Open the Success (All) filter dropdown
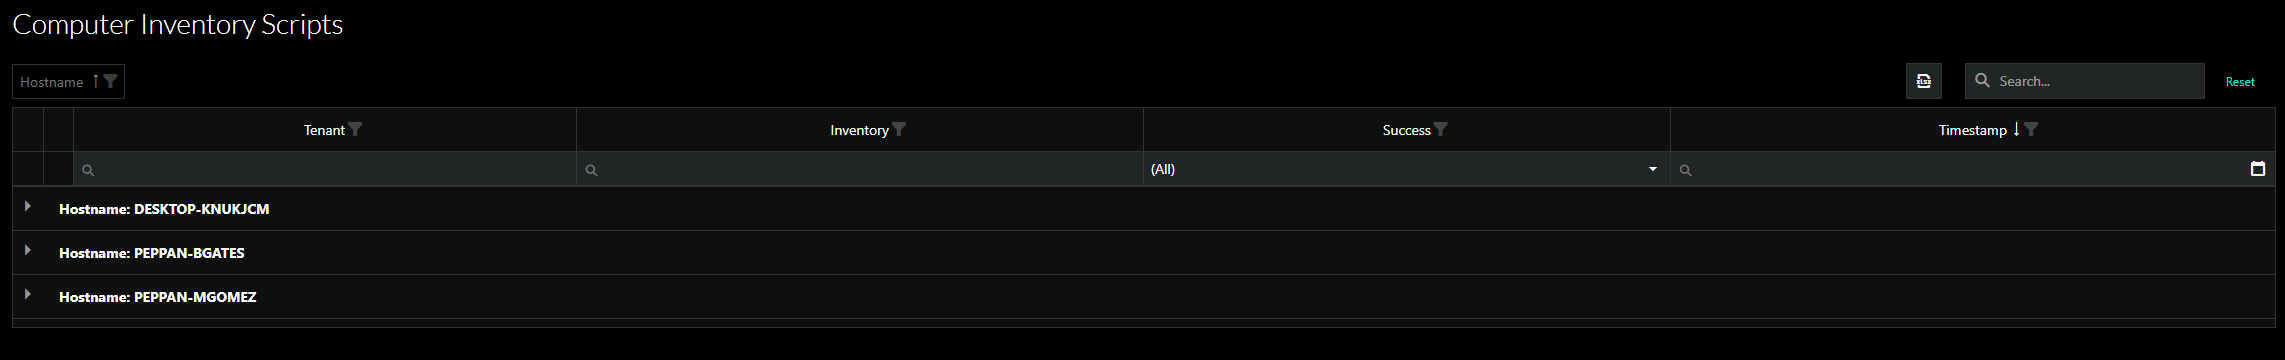Viewport: 2285px width, 360px height. 1406,169
